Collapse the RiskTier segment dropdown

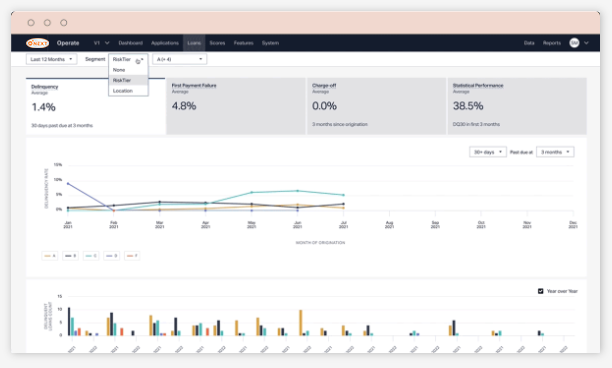click(128, 59)
